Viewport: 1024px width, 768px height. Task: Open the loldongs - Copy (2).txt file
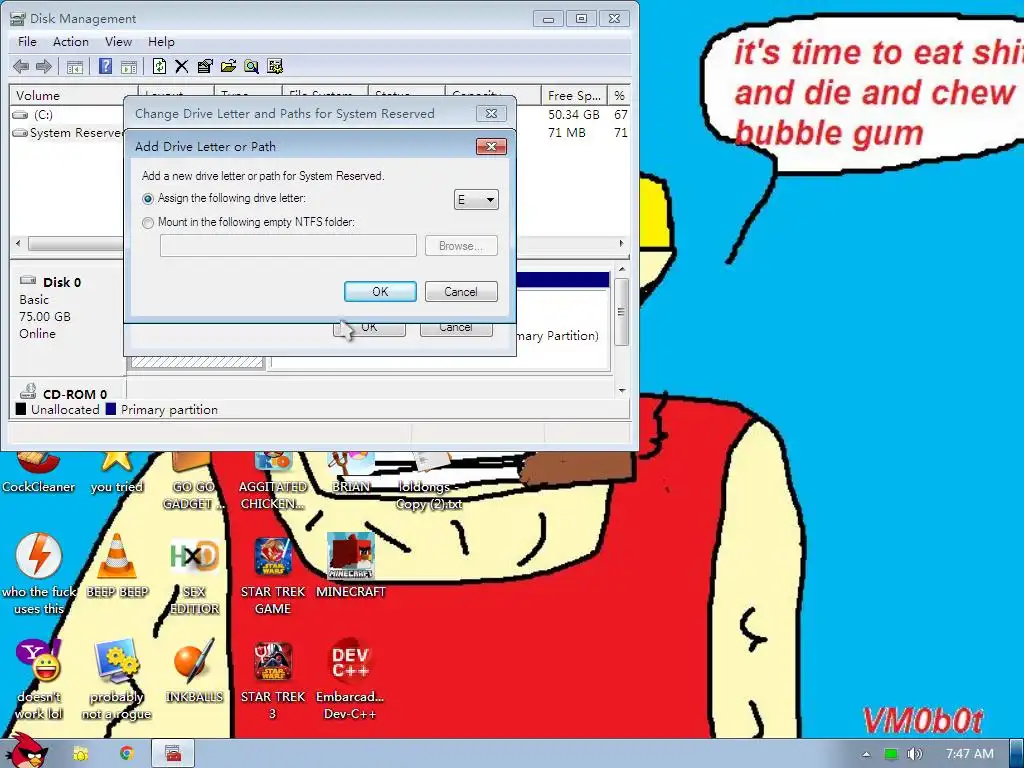[429, 481]
